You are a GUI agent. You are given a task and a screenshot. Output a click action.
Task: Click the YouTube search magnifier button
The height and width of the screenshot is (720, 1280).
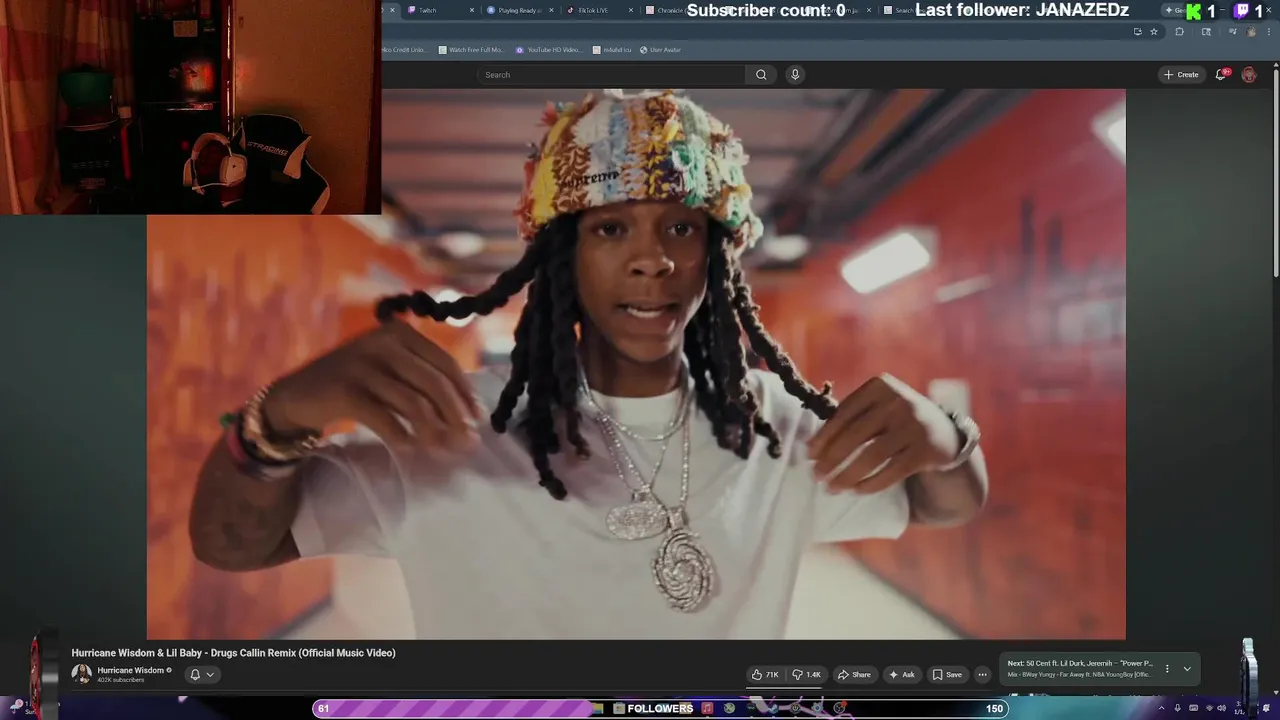pos(761,74)
